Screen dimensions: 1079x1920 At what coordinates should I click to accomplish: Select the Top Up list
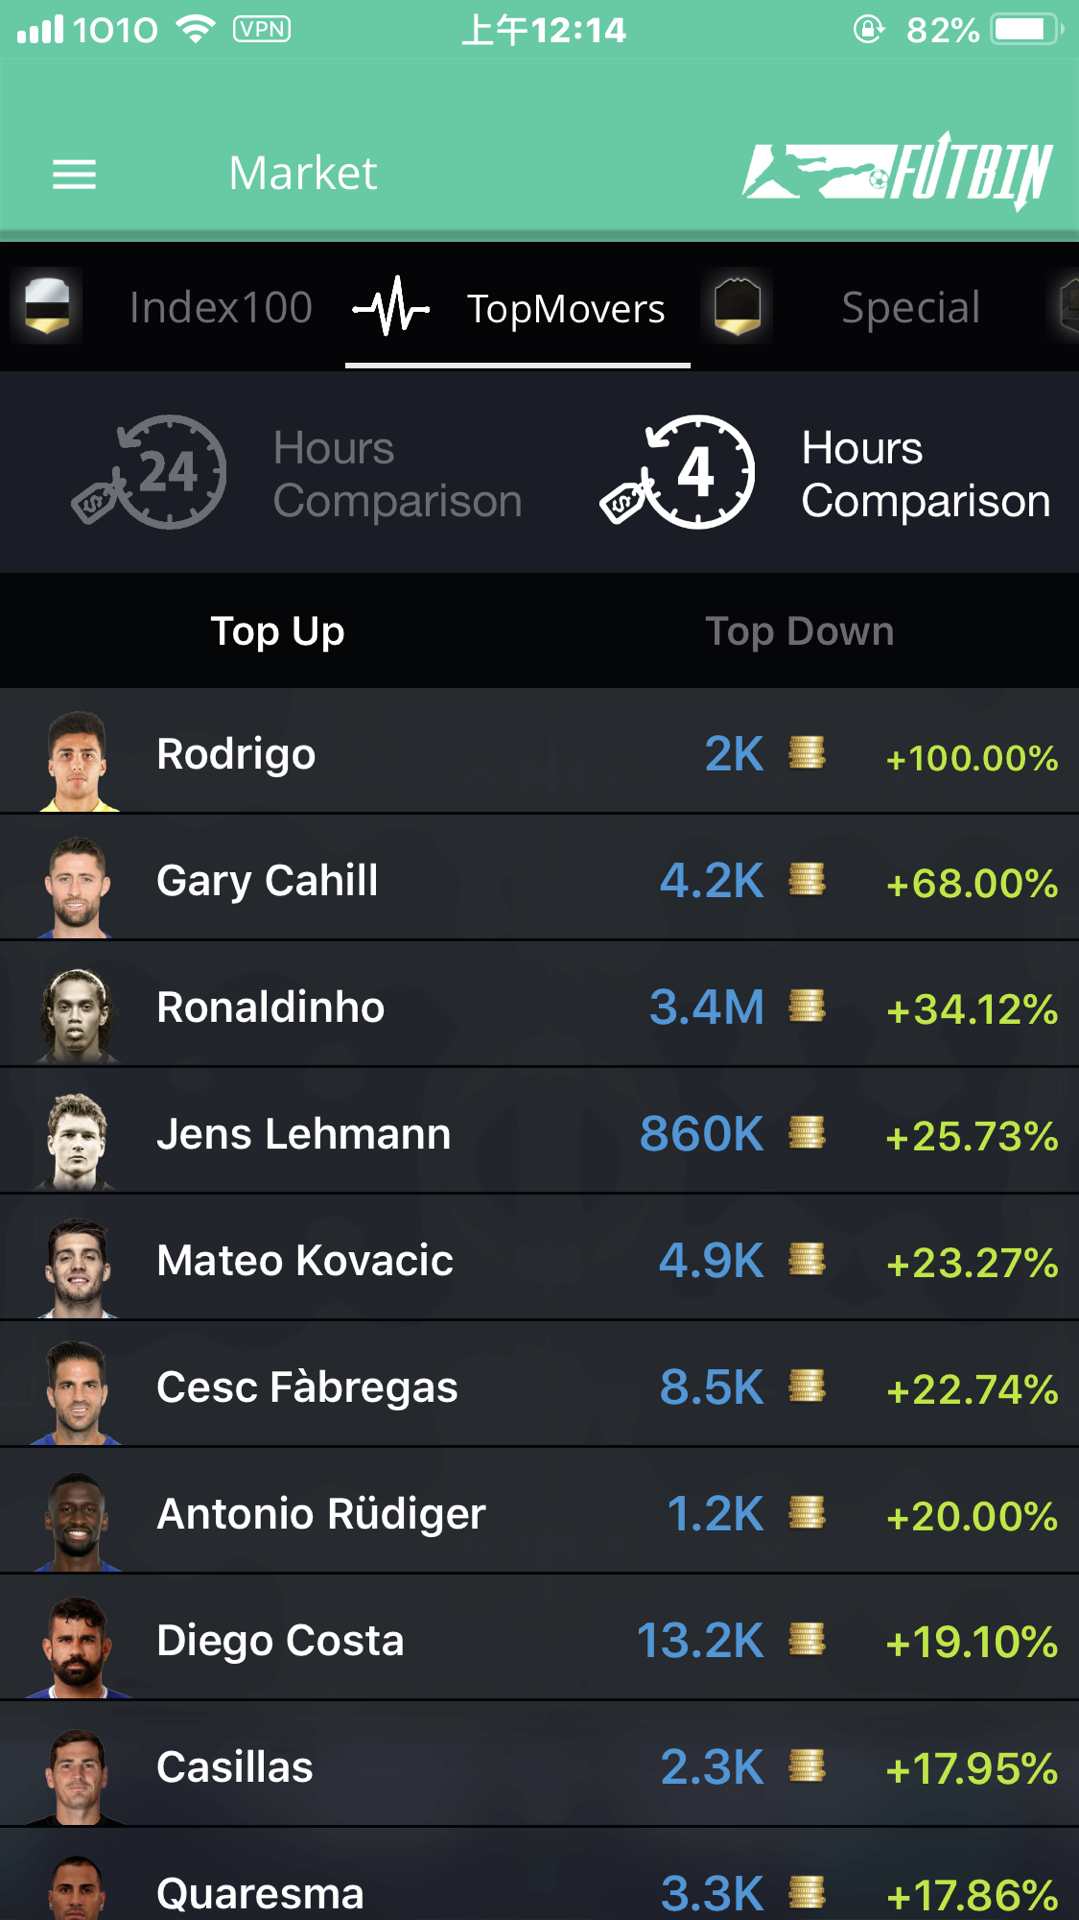tap(277, 631)
